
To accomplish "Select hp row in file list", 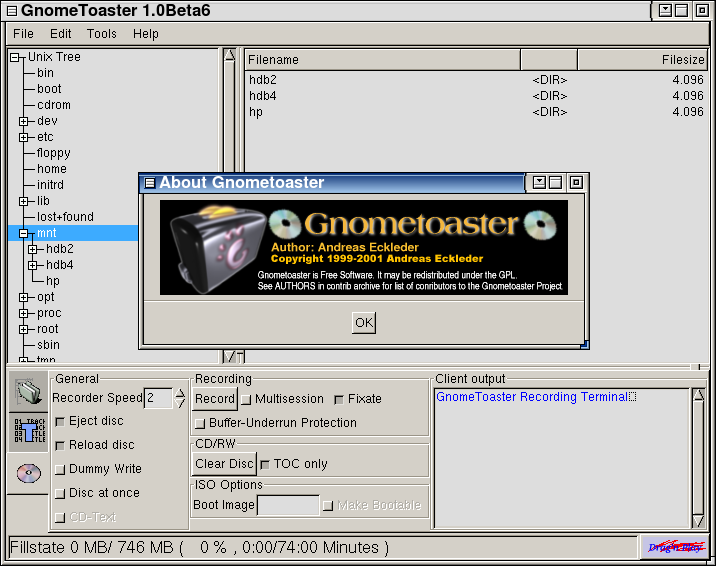I will (476, 112).
